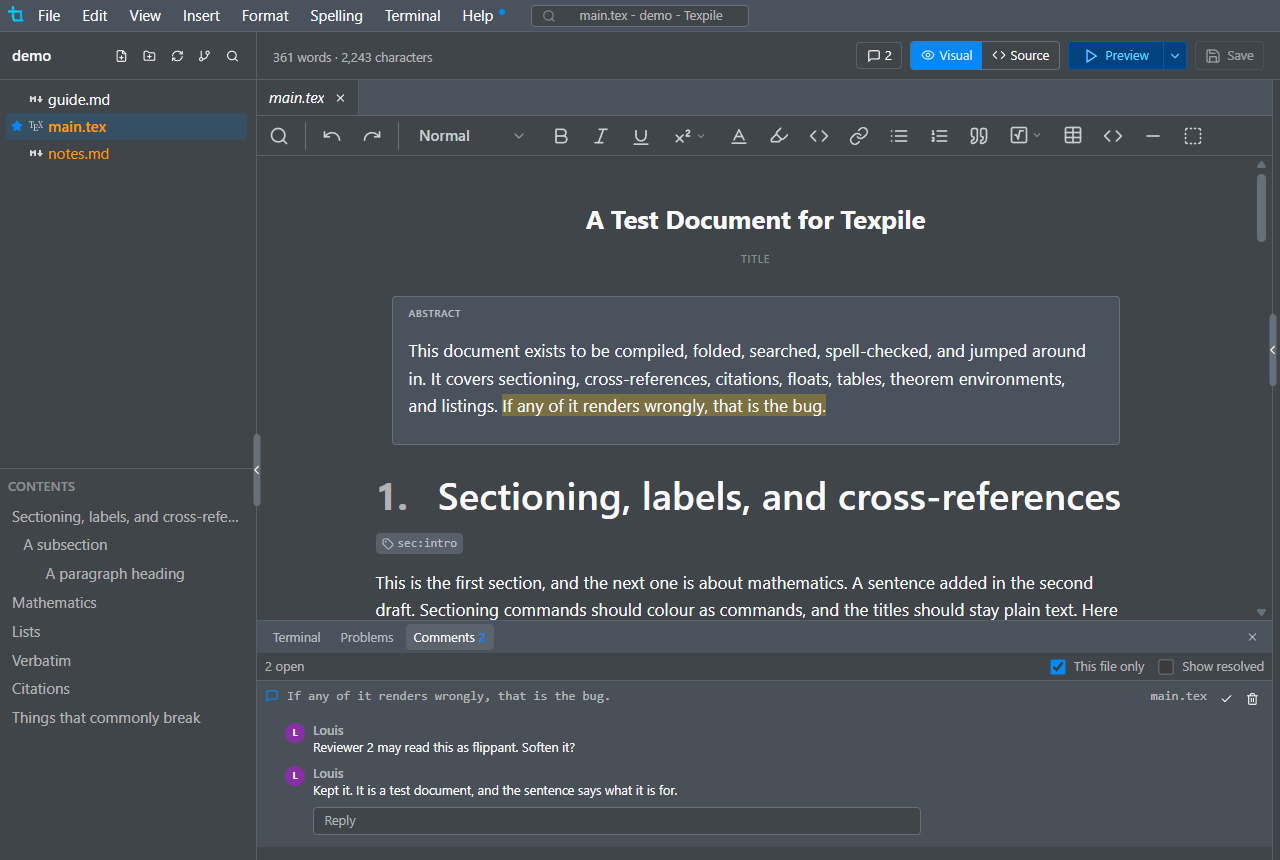Screen dimensions: 1280x860
Task: Search files with sidebar magnifier icon
Action: point(232,56)
